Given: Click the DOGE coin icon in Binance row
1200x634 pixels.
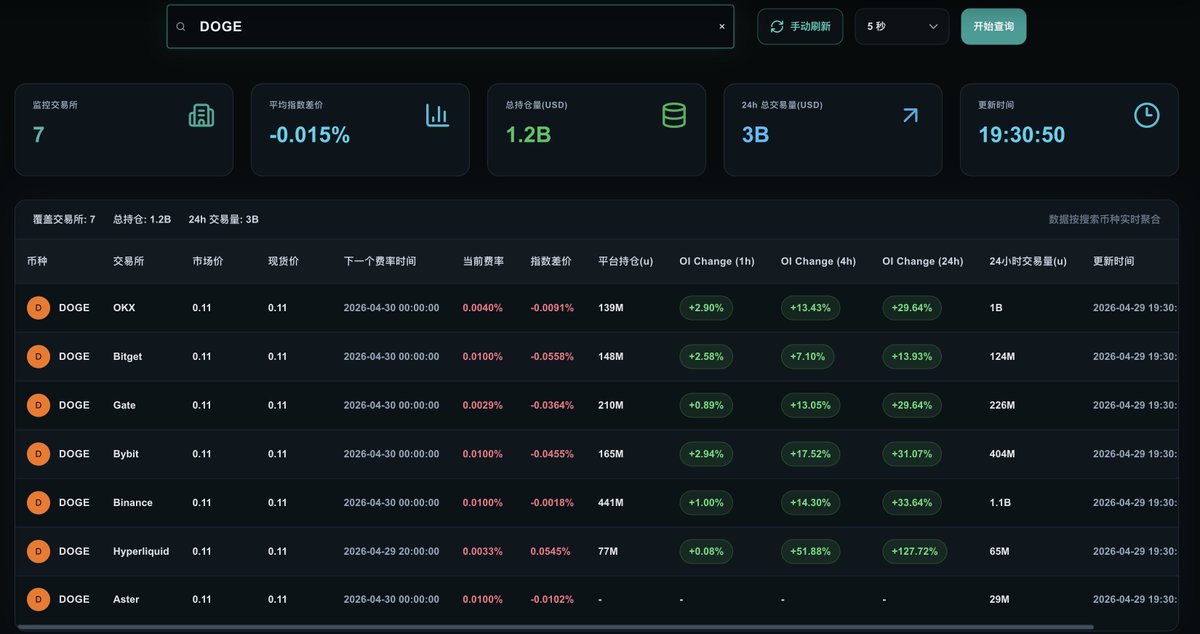Looking at the screenshot, I should (x=38, y=502).
